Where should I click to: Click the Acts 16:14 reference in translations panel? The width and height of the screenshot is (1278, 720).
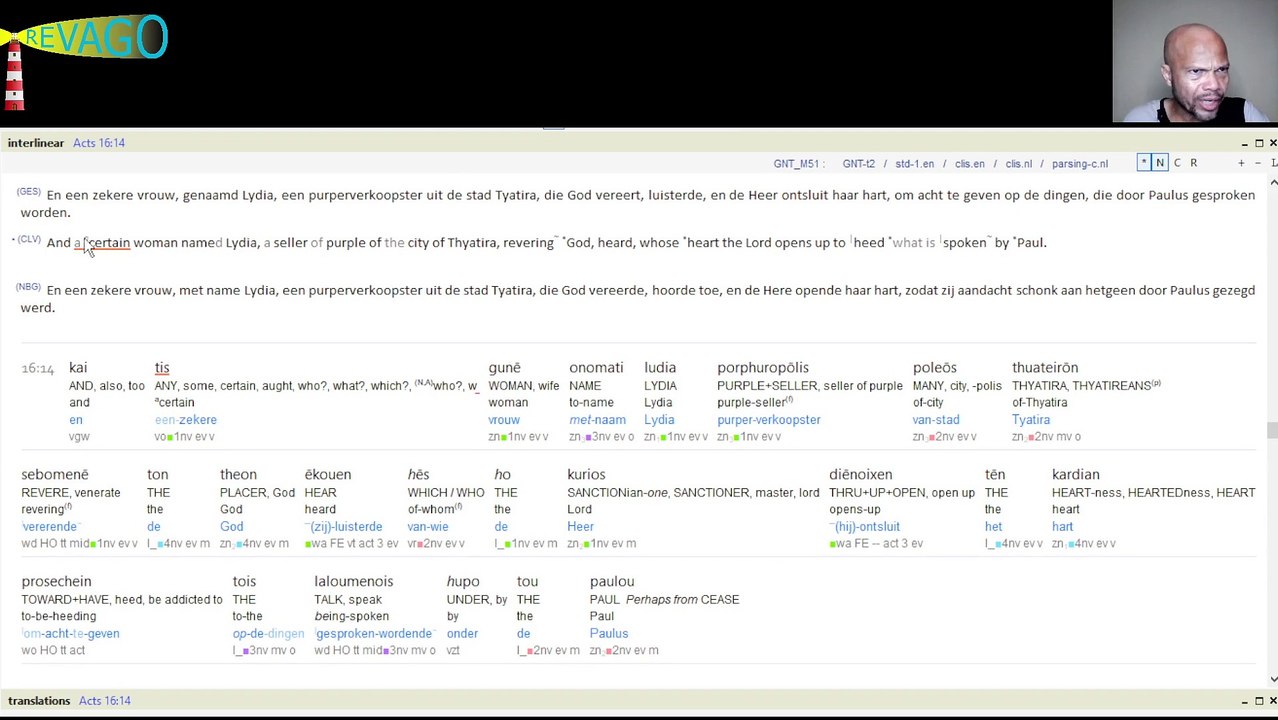point(105,701)
